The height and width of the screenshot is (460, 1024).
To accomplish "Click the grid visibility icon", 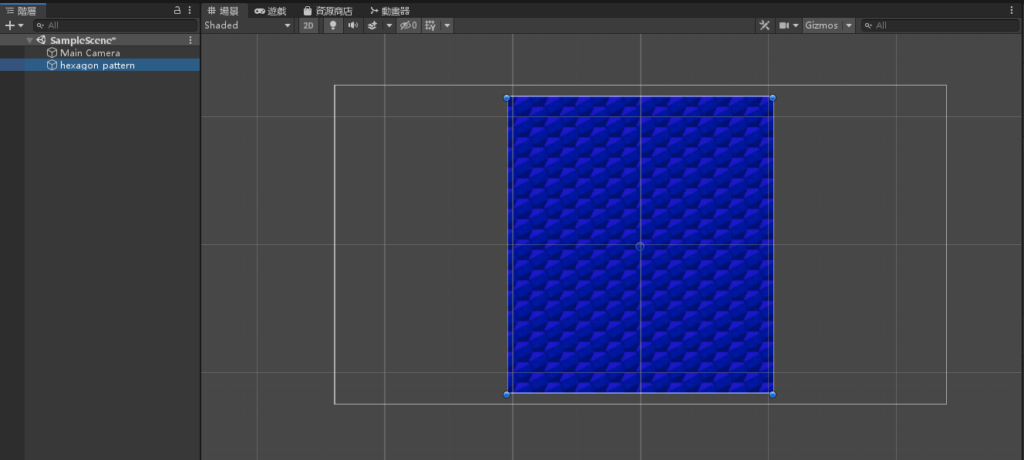I will pyautogui.click(x=430, y=25).
